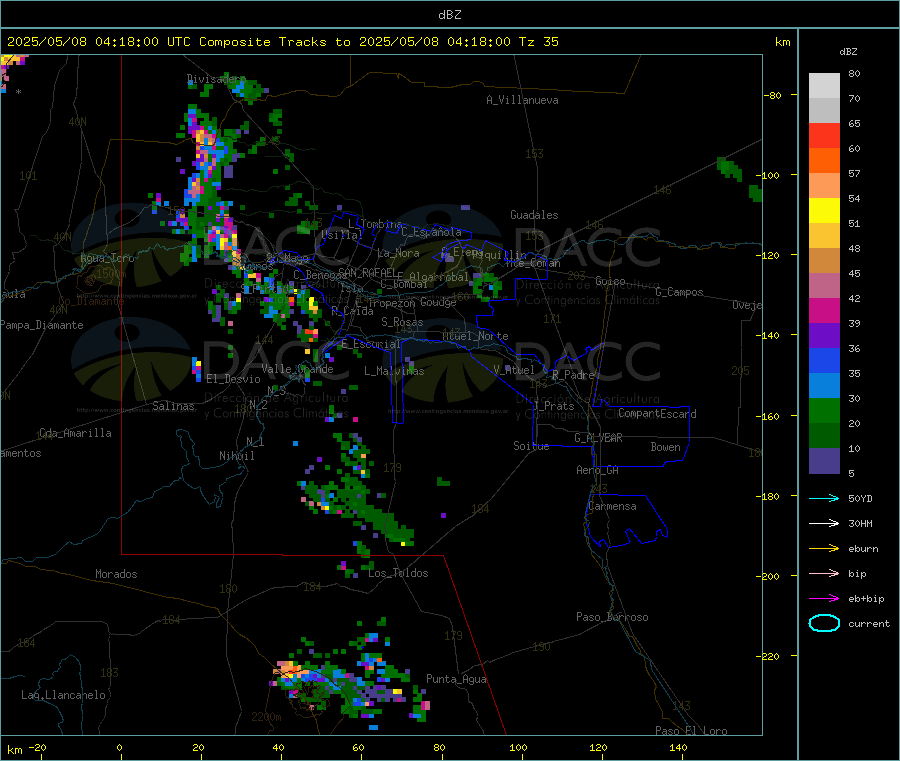
Task: Click the 0 km horizontal axis tick
Action: 119,747
